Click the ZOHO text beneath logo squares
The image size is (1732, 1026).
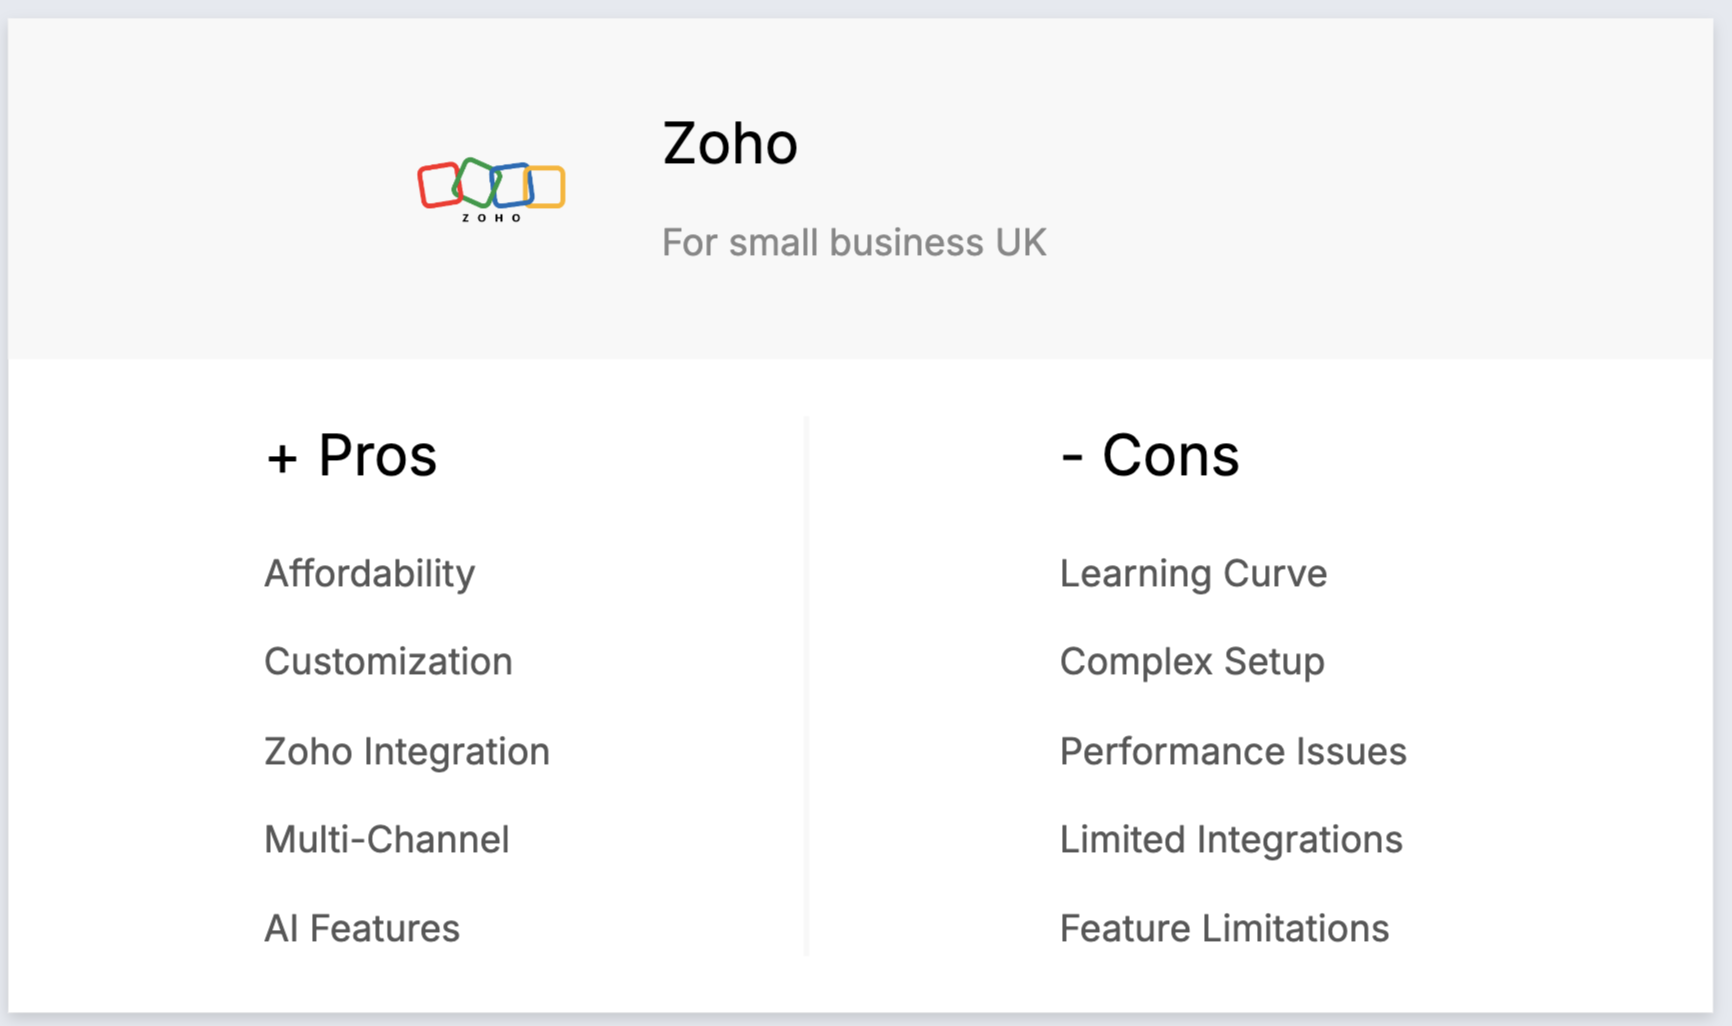click(x=491, y=218)
